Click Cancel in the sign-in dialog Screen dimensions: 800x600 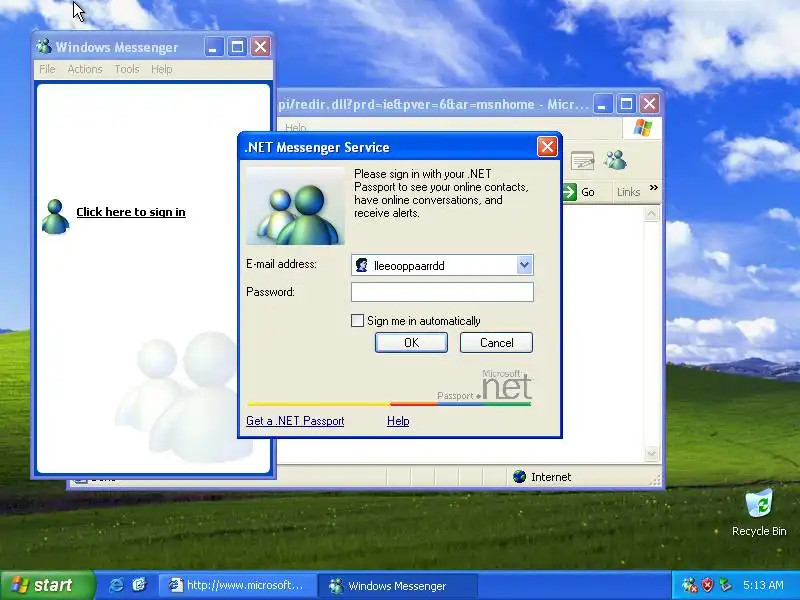tap(496, 342)
